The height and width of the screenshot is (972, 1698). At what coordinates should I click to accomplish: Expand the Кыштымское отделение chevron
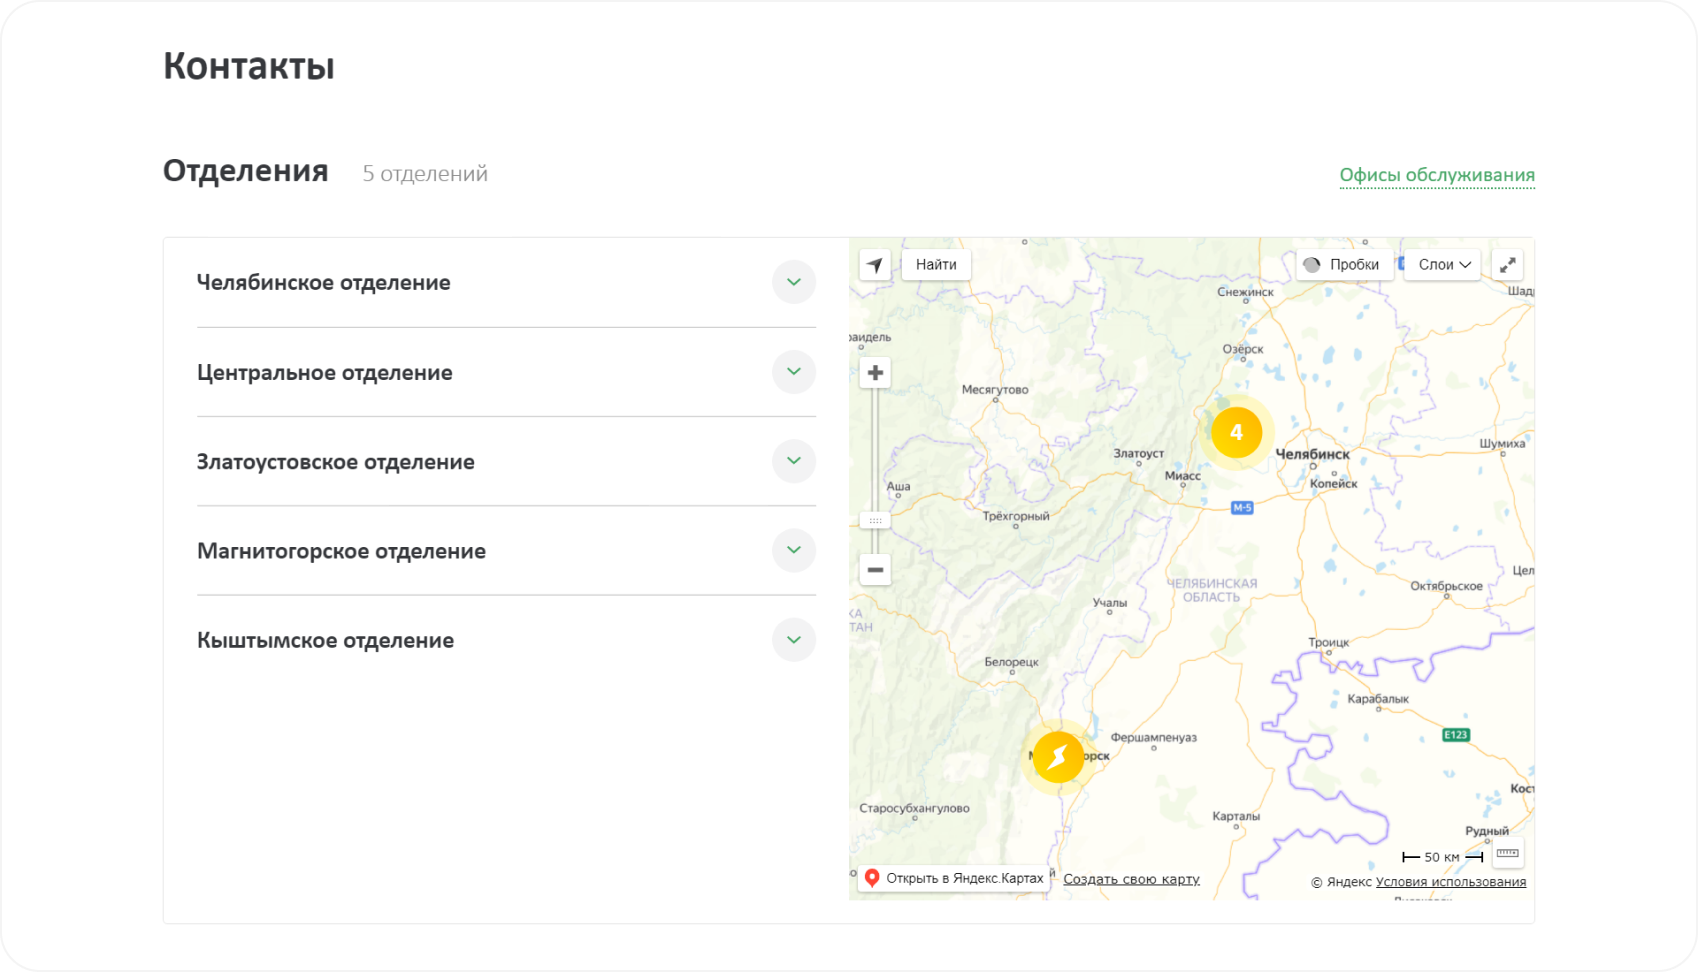(x=794, y=640)
